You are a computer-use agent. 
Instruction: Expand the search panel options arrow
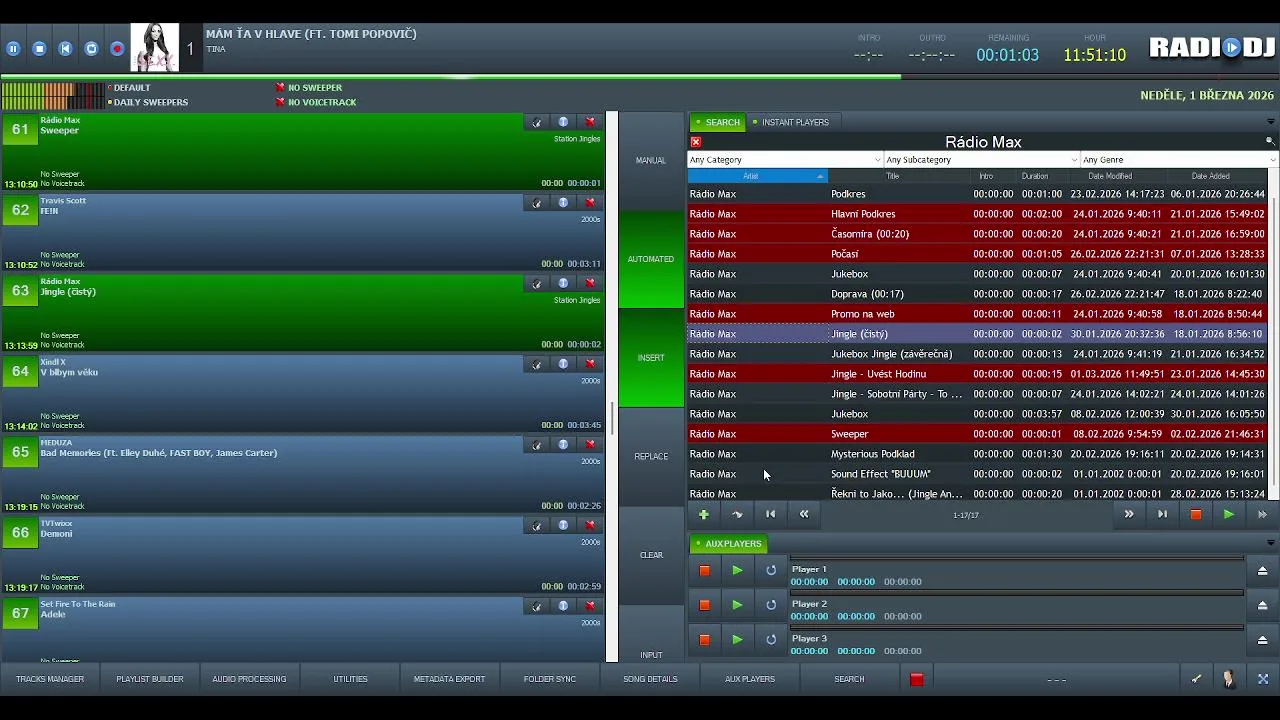tap(1271, 122)
